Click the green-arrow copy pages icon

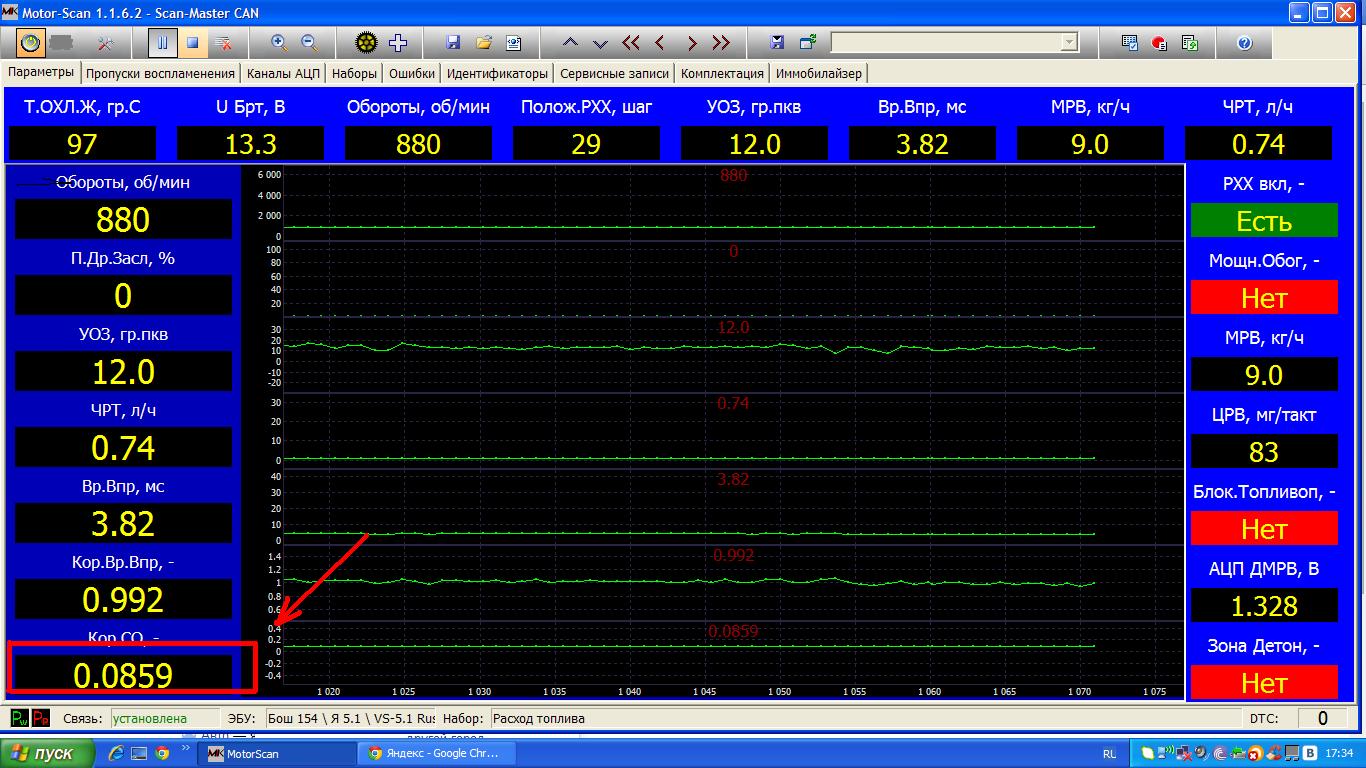(1190, 43)
